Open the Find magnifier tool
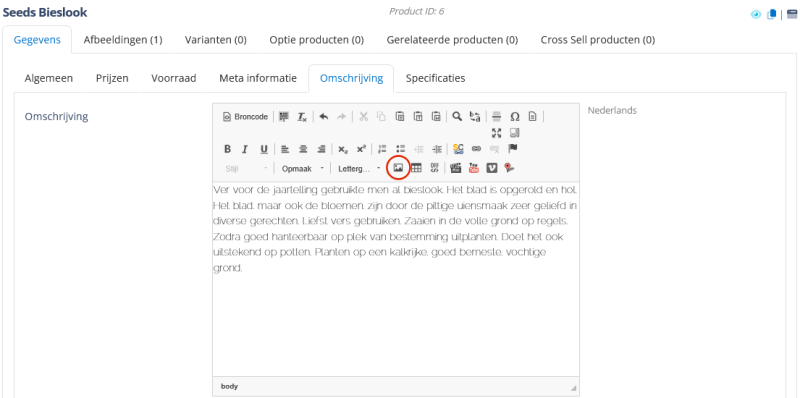The height and width of the screenshot is (398, 800). (457, 117)
